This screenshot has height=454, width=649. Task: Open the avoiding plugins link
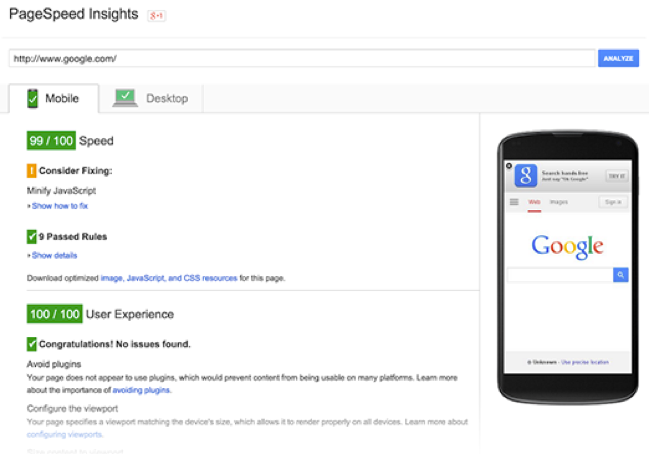click(141, 390)
